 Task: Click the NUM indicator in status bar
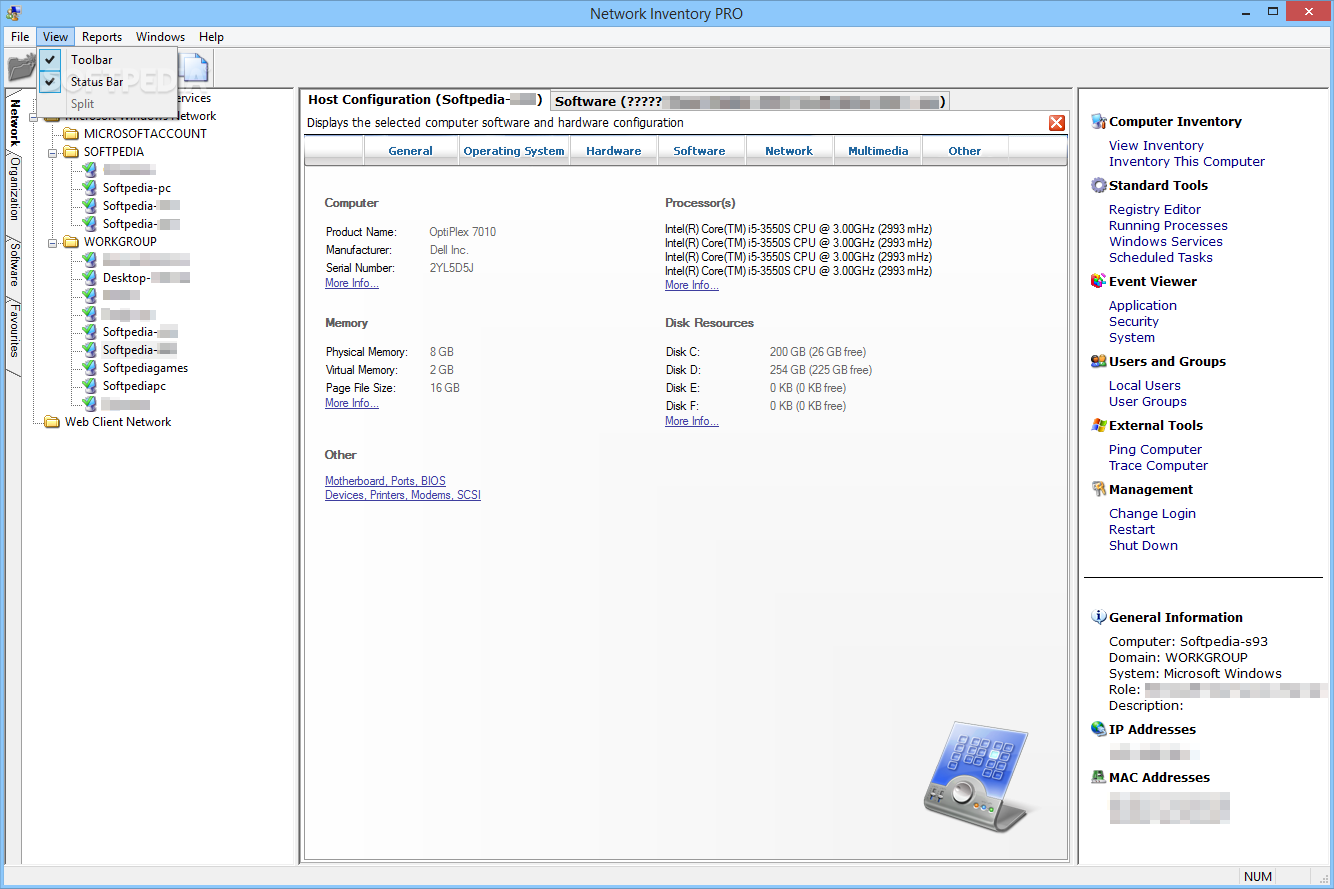click(1258, 877)
